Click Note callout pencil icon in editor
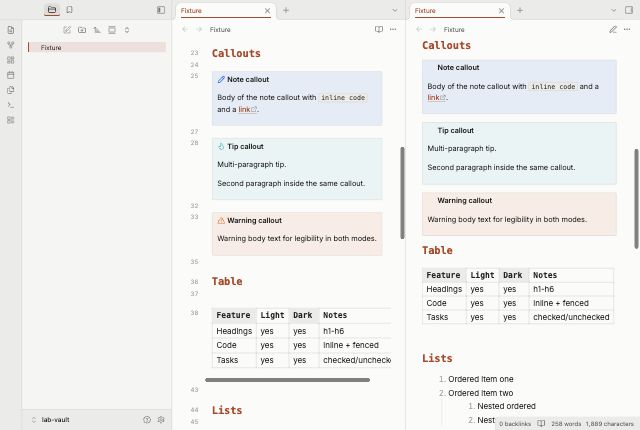The image size is (640, 430). point(221,80)
